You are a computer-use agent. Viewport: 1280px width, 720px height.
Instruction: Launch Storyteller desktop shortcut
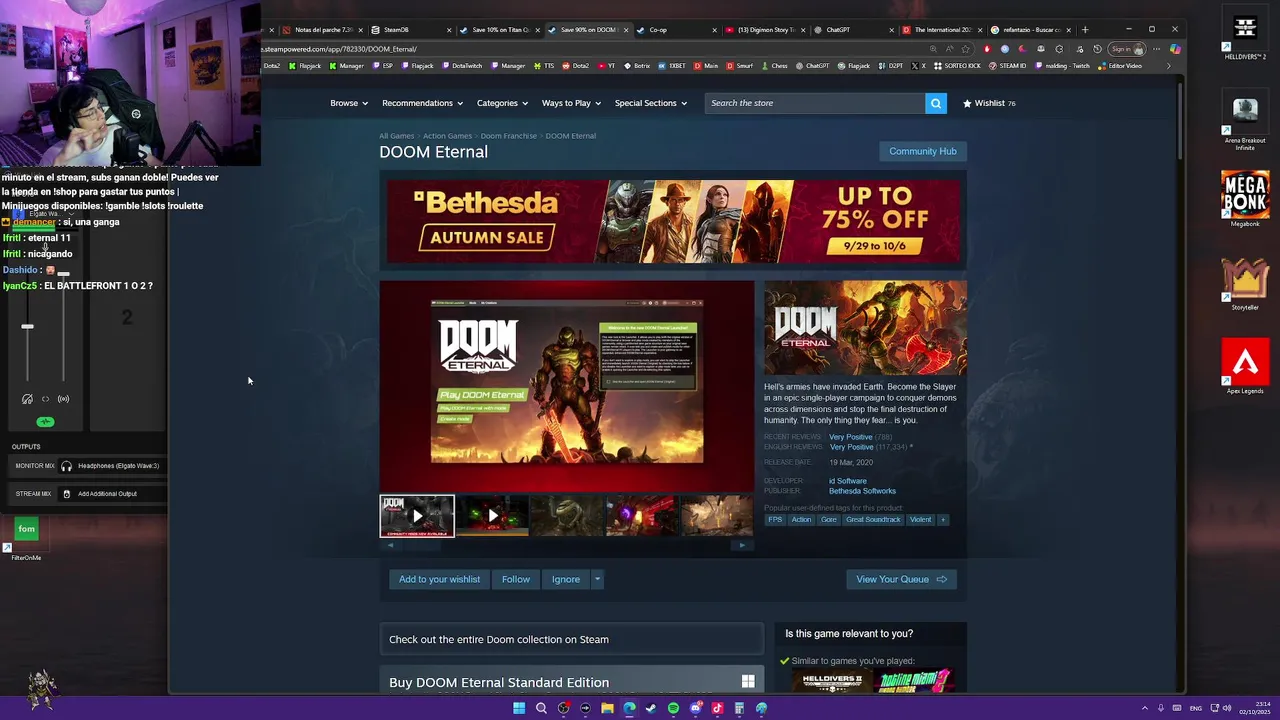(1245, 284)
